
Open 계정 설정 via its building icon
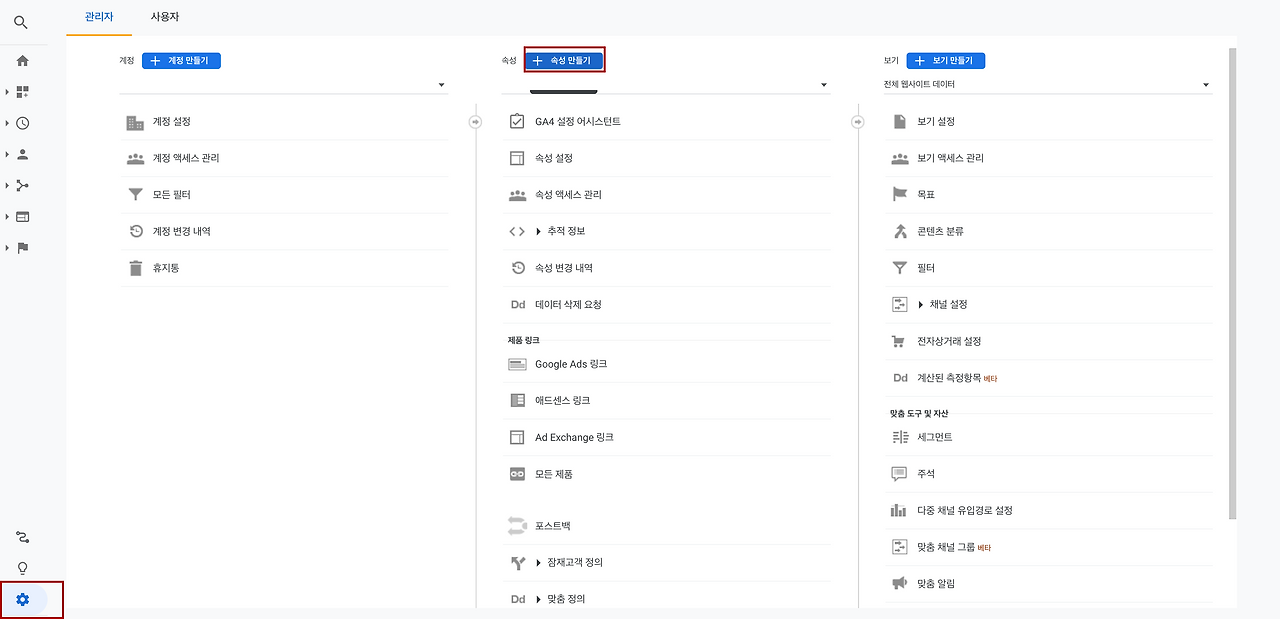point(136,121)
